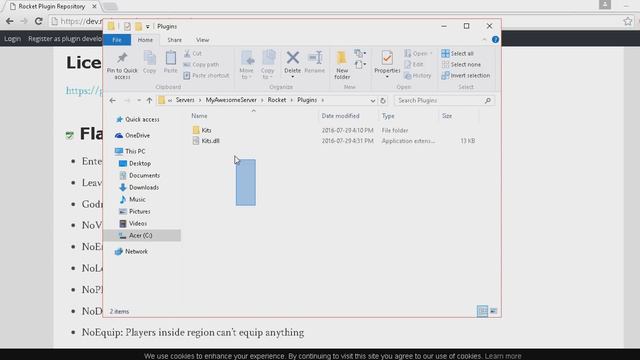Viewport: 640px width, 360px height.
Task: Pin current folder to Quick access
Action: [122, 65]
